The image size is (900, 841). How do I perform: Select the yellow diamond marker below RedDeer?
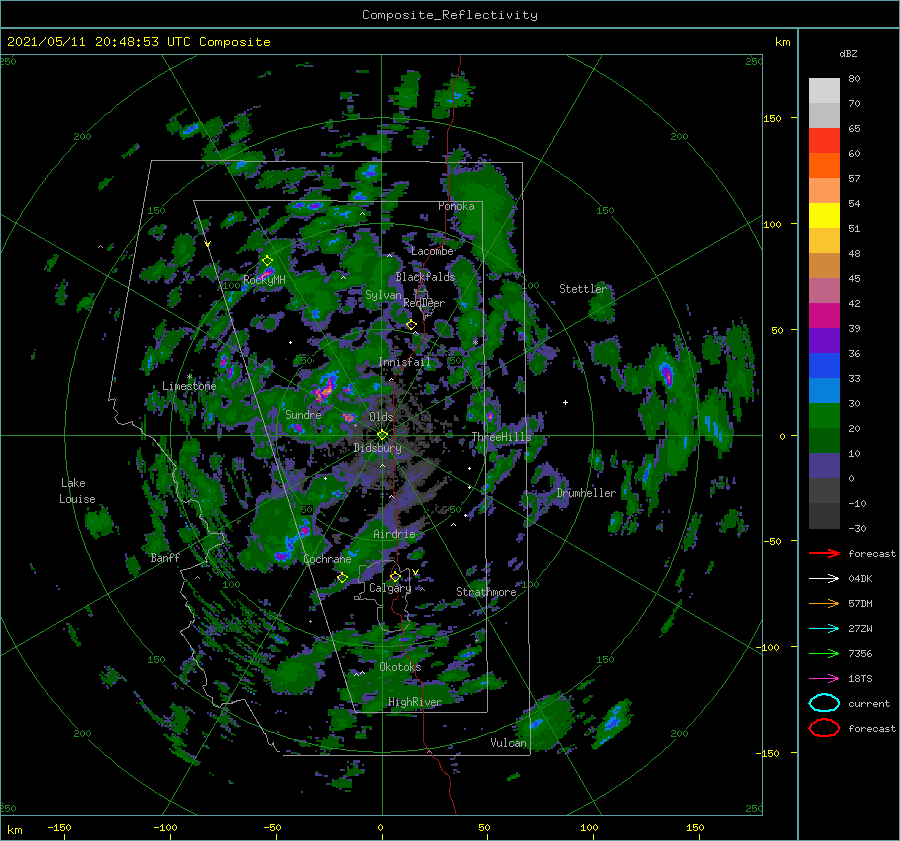coord(411,325)
